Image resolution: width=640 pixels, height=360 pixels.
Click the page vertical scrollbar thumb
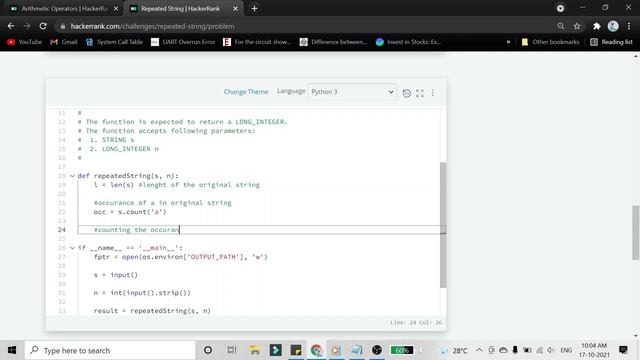tap(636, 233)
